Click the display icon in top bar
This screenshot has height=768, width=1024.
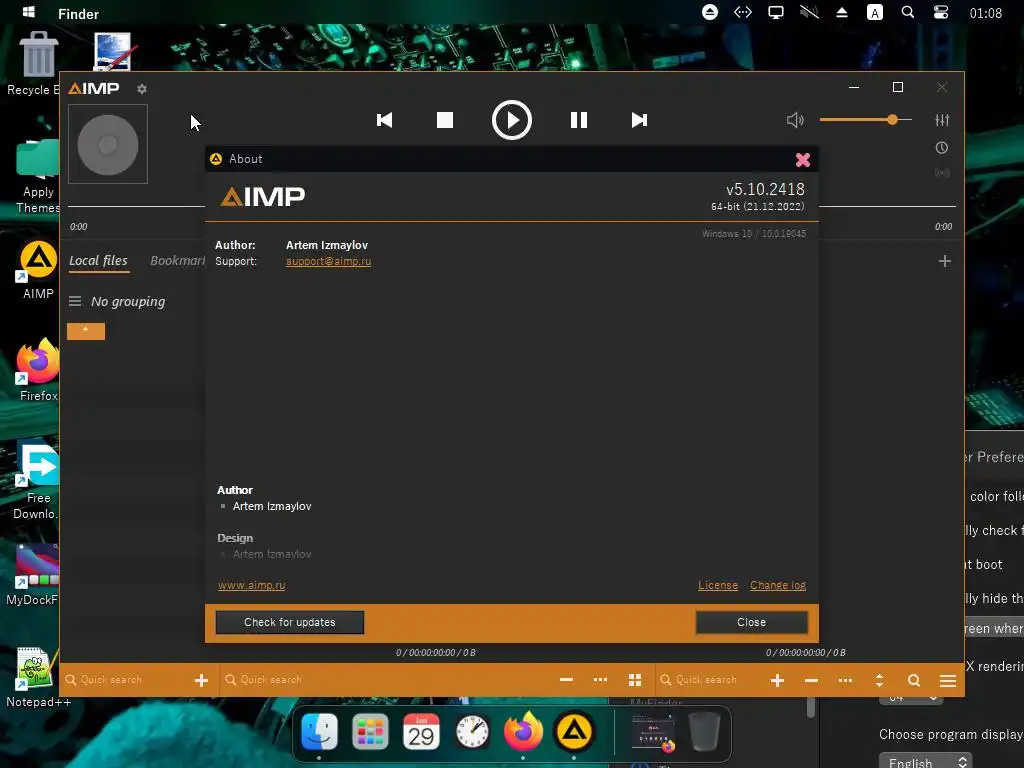point(776,12)
